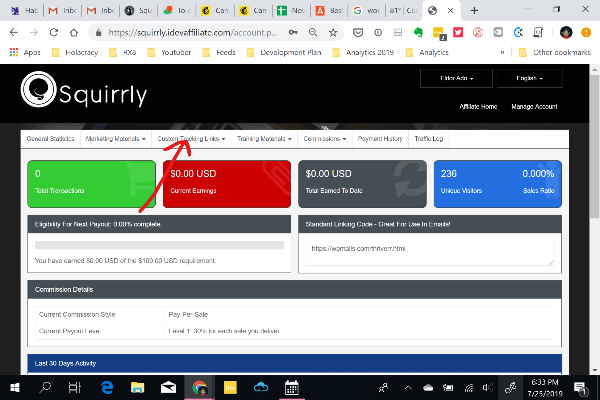Open the calendar app on the taskbar

[292, 388]
